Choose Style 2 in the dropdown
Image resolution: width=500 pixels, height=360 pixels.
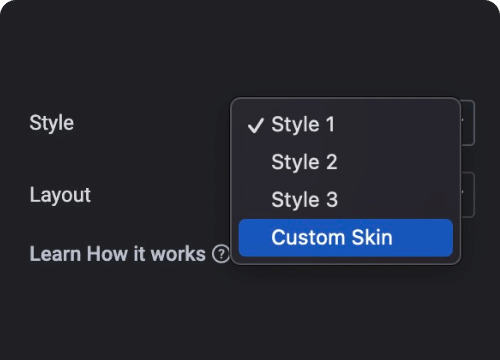pos(346,162)
